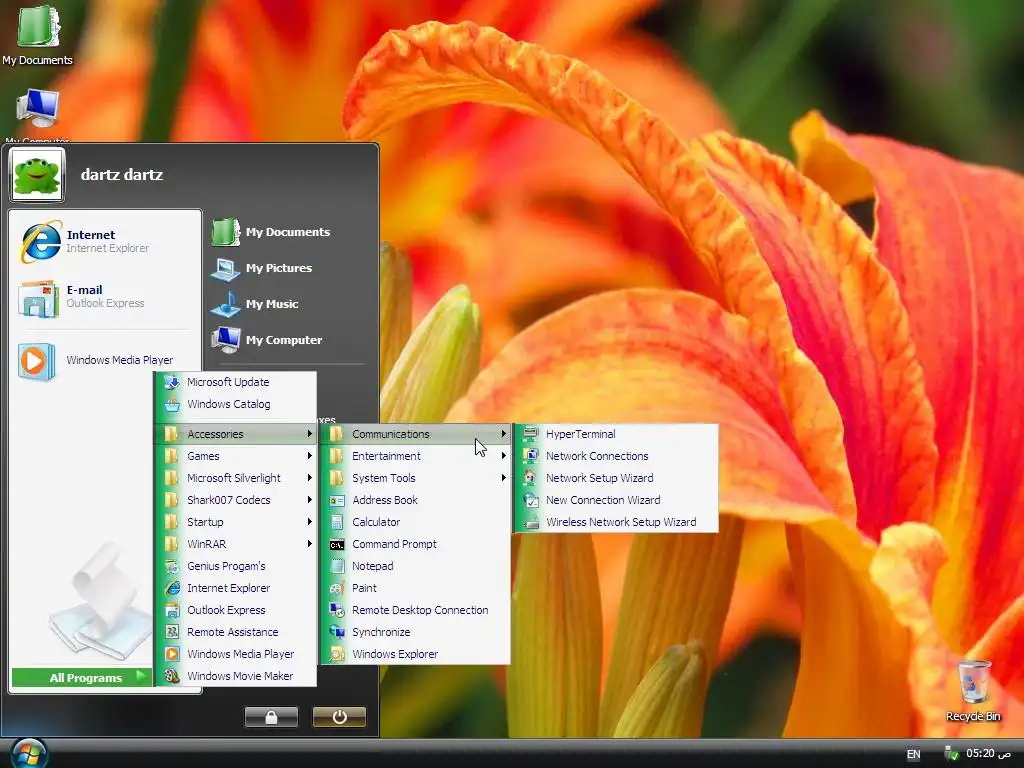The image size is (1024, 768).
Task: Launch Internet Explorer from pinned Internet entry
Action: (104, 241)
